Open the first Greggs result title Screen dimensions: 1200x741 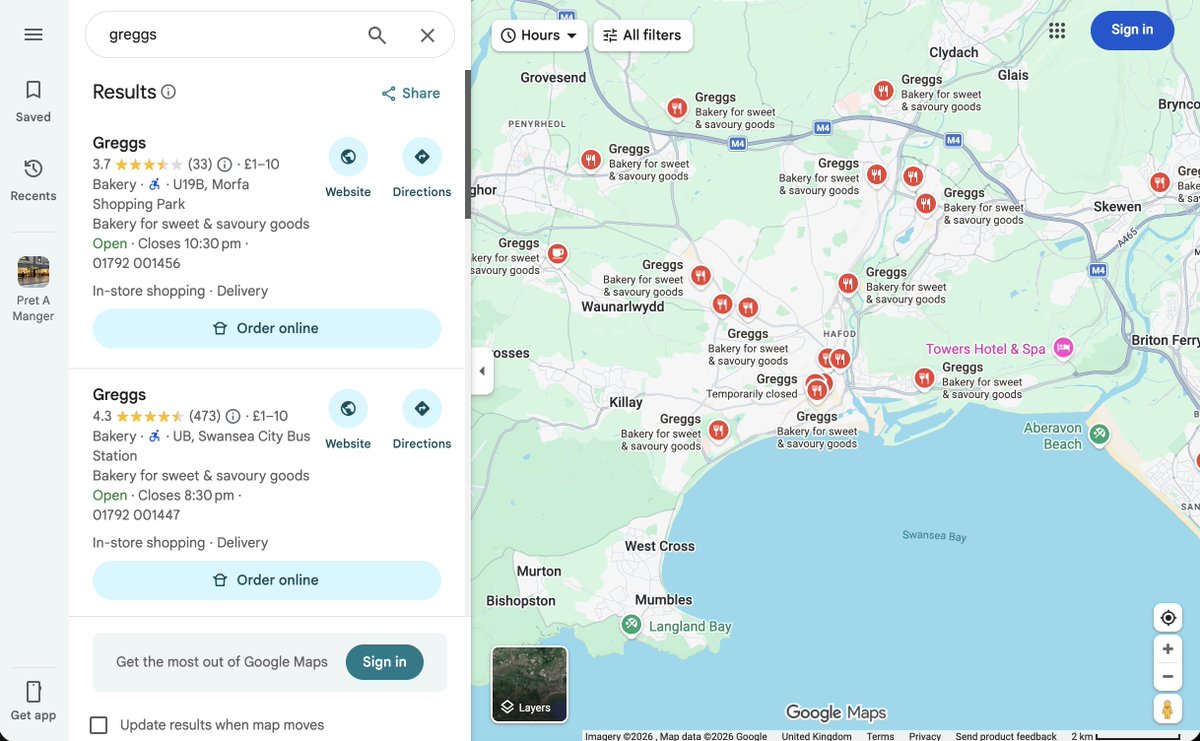119,143
